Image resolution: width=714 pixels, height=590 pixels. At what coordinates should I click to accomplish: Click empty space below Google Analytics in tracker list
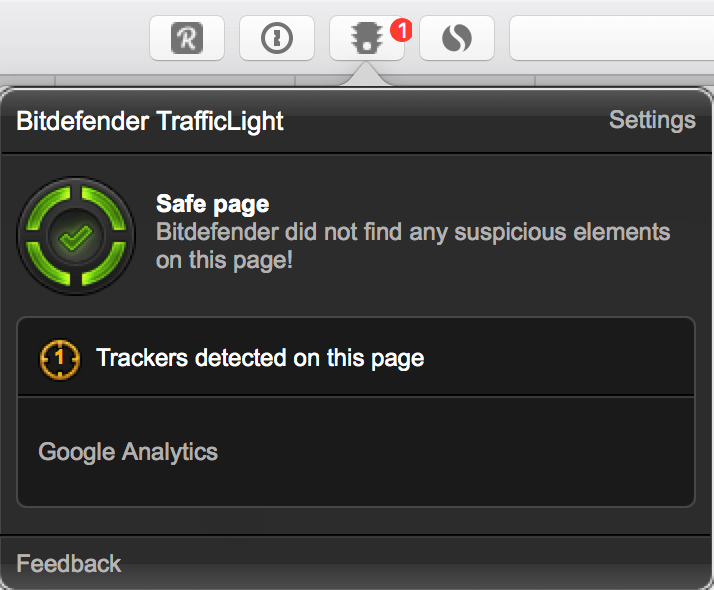pos(355,490)
